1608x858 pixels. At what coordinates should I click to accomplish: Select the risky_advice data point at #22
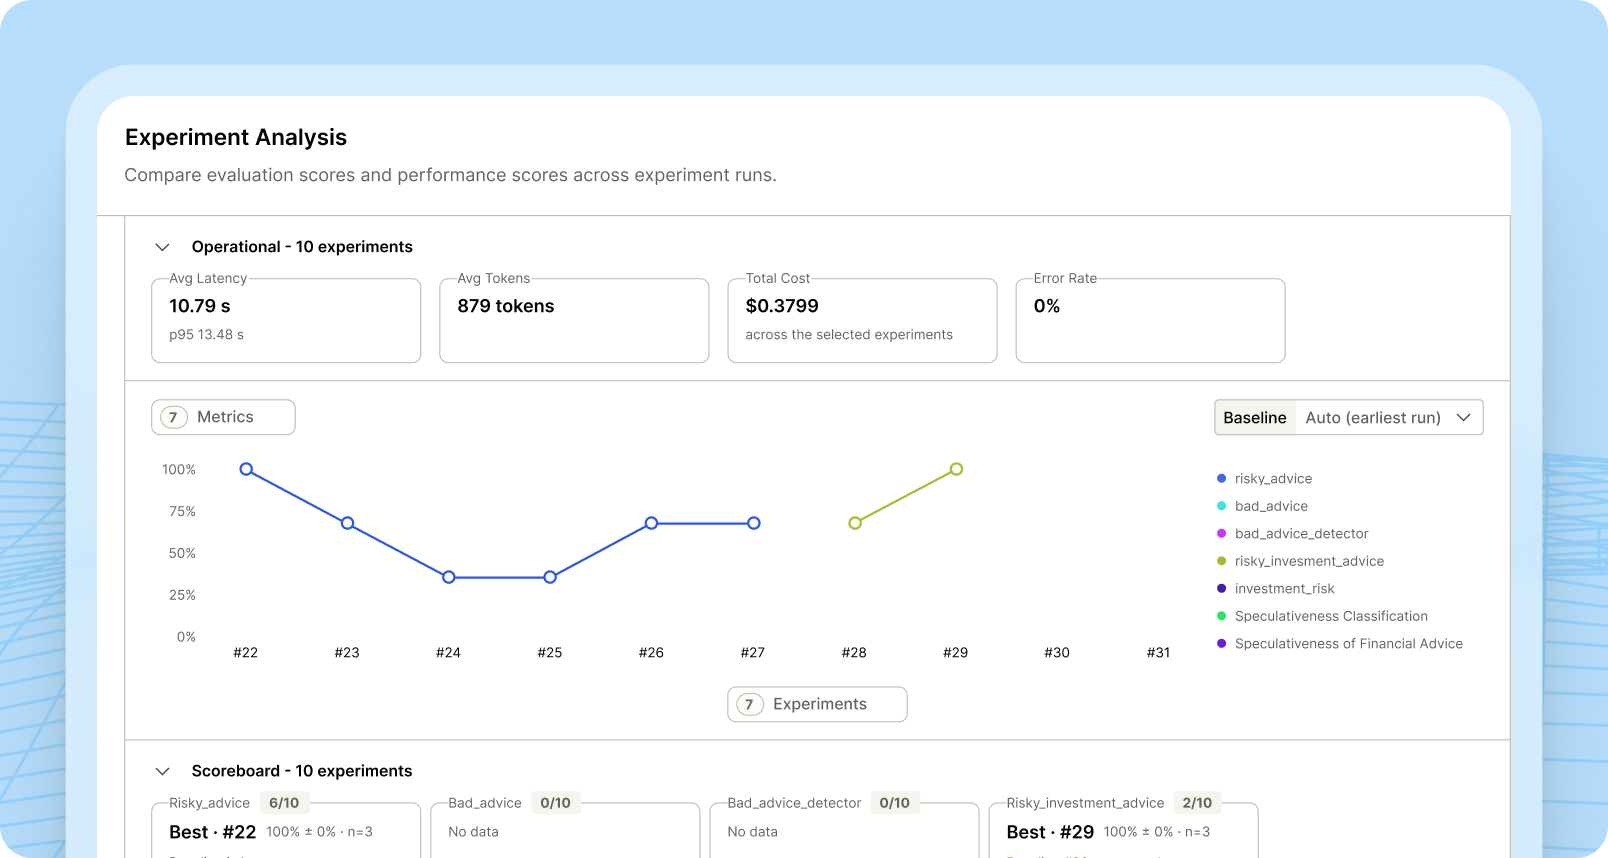(x=246, y=469)
